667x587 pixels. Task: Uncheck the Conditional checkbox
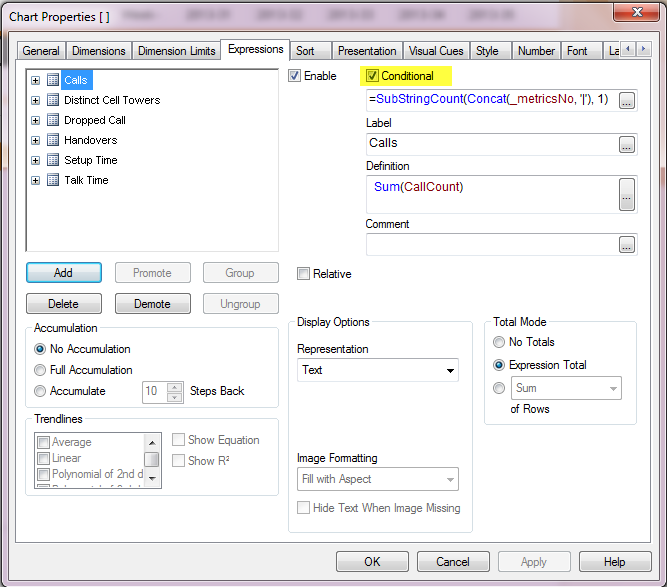pos(372,76)
